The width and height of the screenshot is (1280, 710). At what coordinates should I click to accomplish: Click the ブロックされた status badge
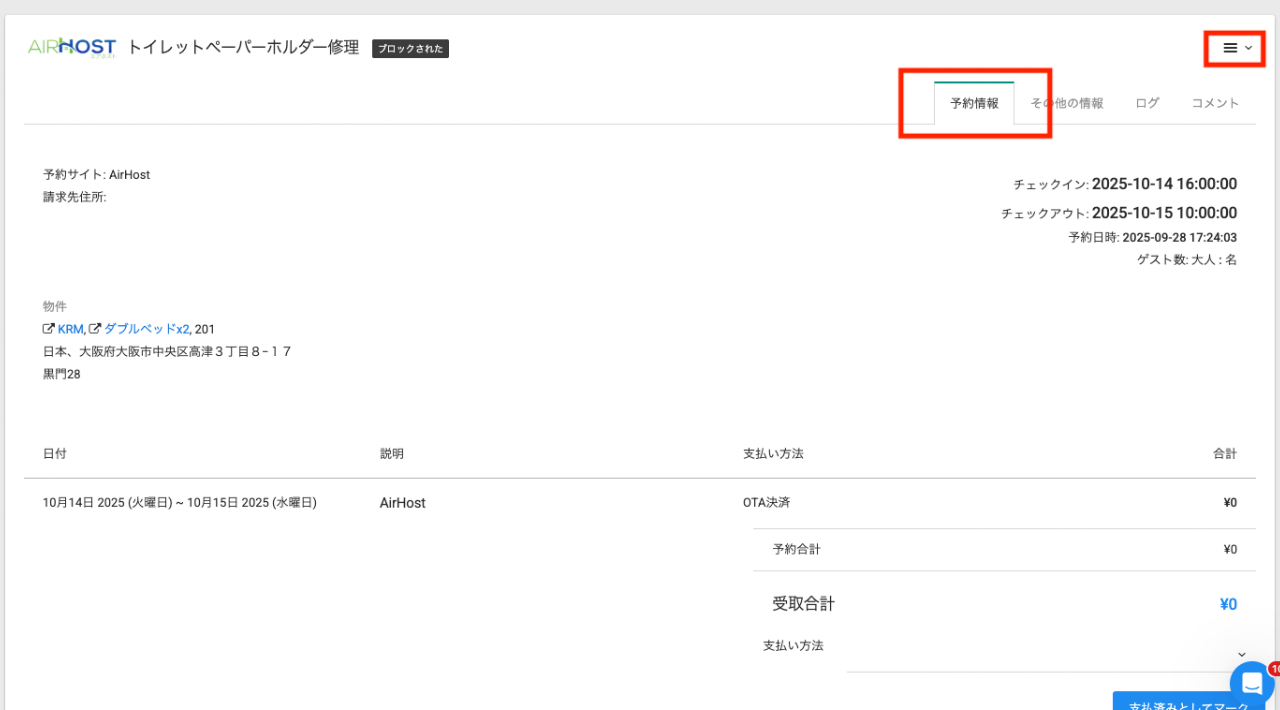click(410, 48)
